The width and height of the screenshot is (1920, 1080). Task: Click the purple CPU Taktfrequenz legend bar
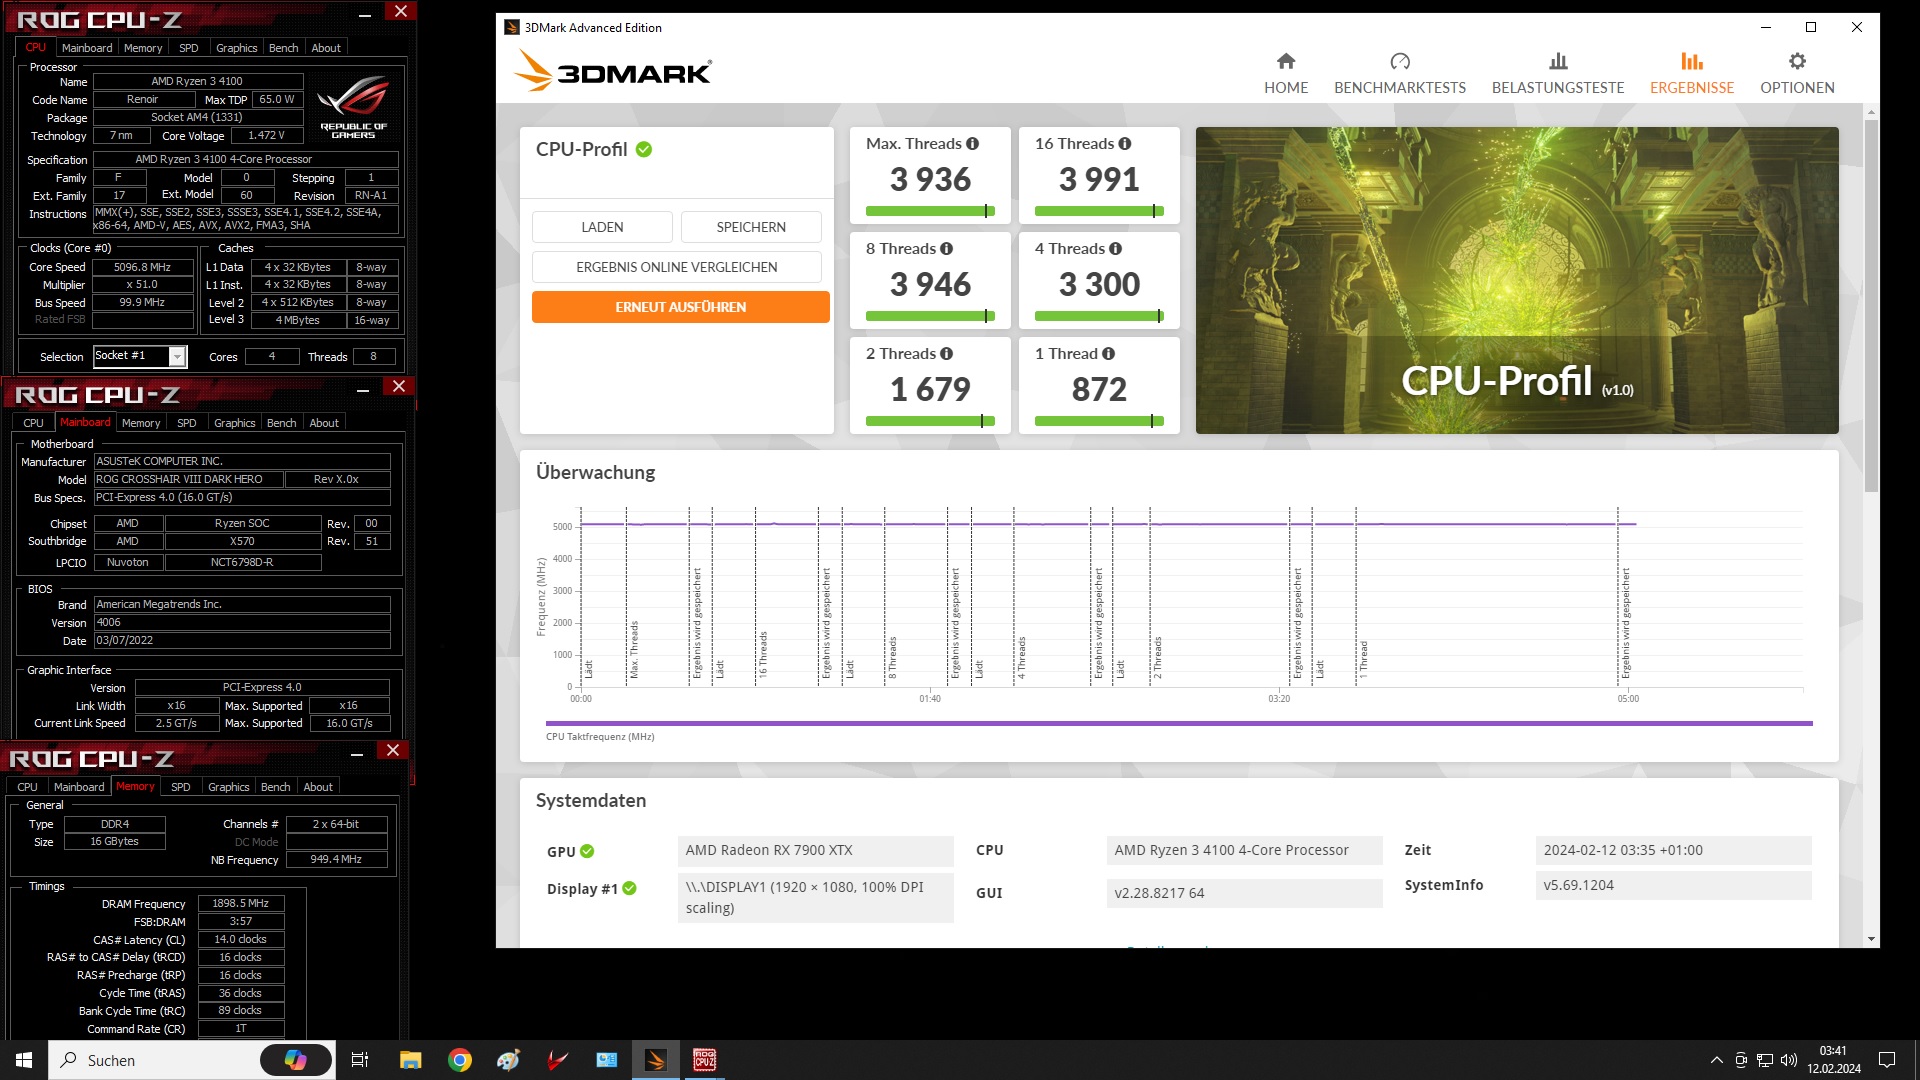(x=1179, y=723)
